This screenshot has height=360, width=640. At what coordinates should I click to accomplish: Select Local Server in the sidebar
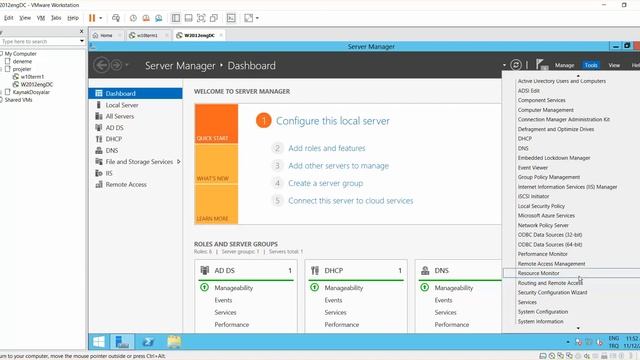click(x=122, y=105)
